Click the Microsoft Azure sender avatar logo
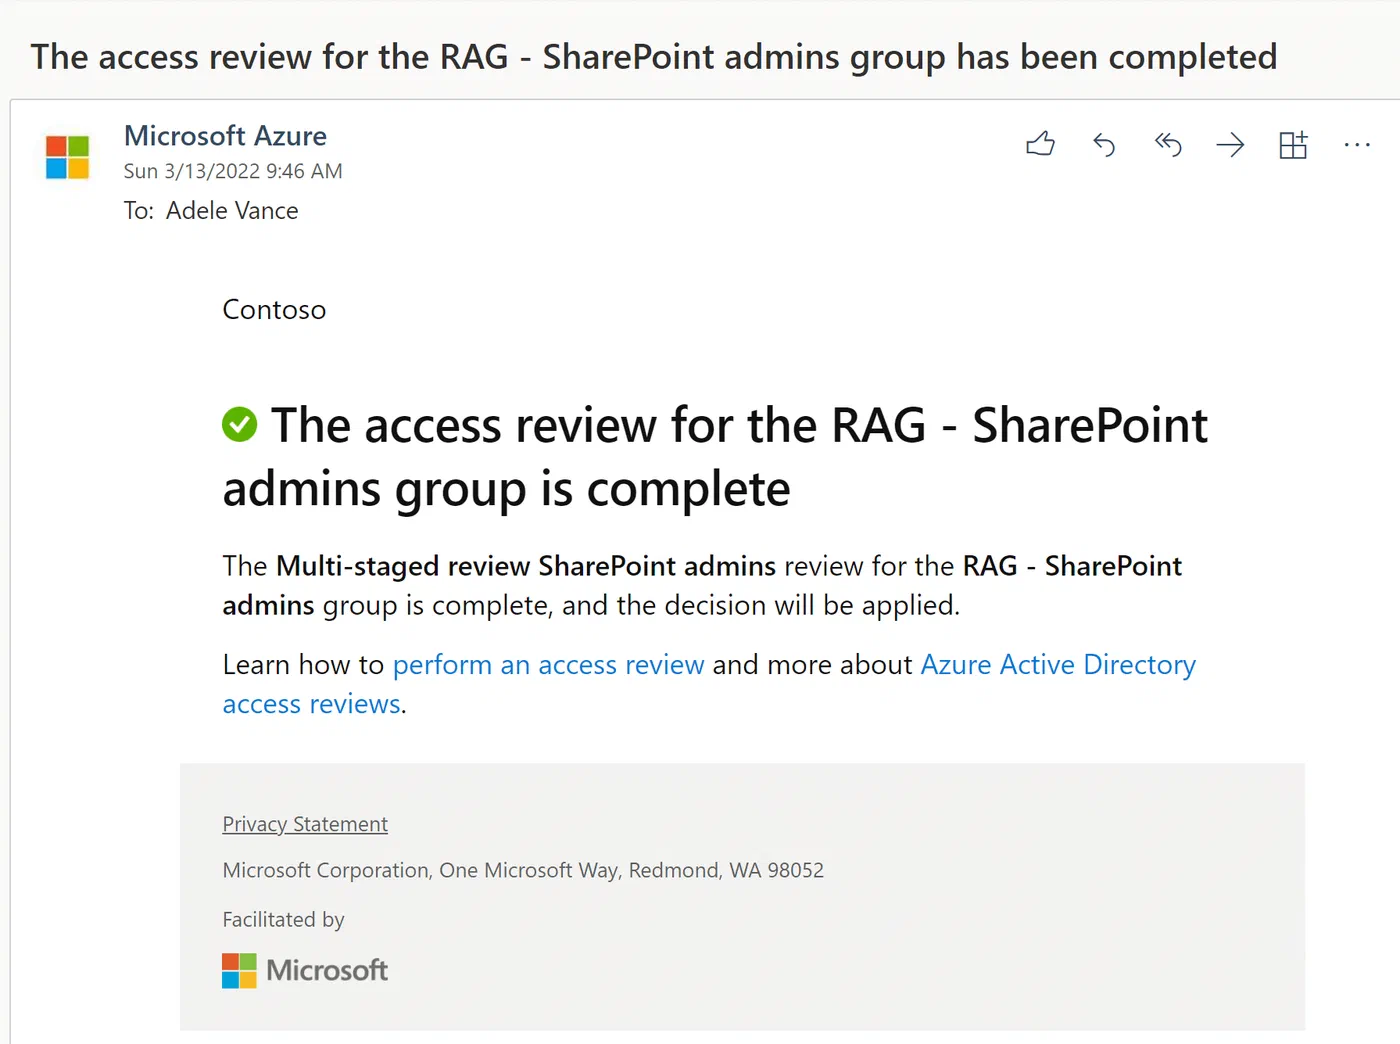The height and width of the screenshot is (1044, 1400). (x=67, y=158)
